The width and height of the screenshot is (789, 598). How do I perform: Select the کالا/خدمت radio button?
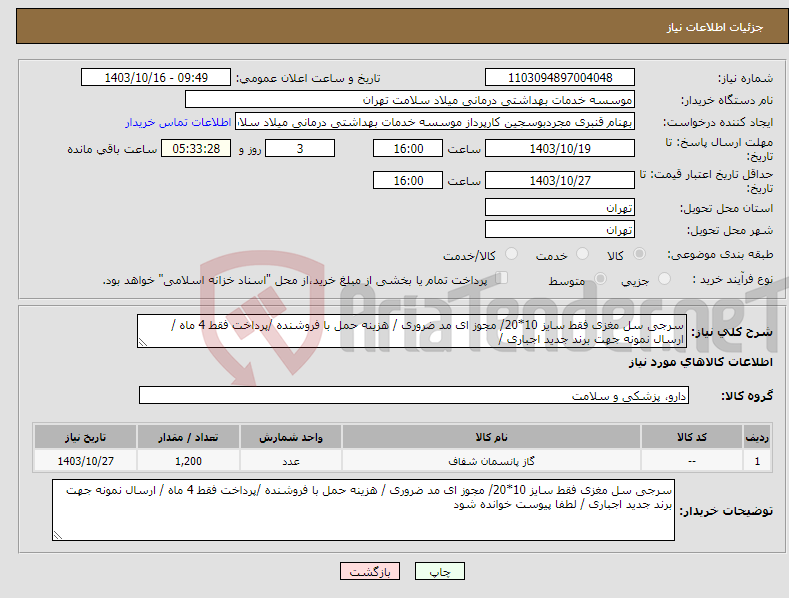click(511, 254)
